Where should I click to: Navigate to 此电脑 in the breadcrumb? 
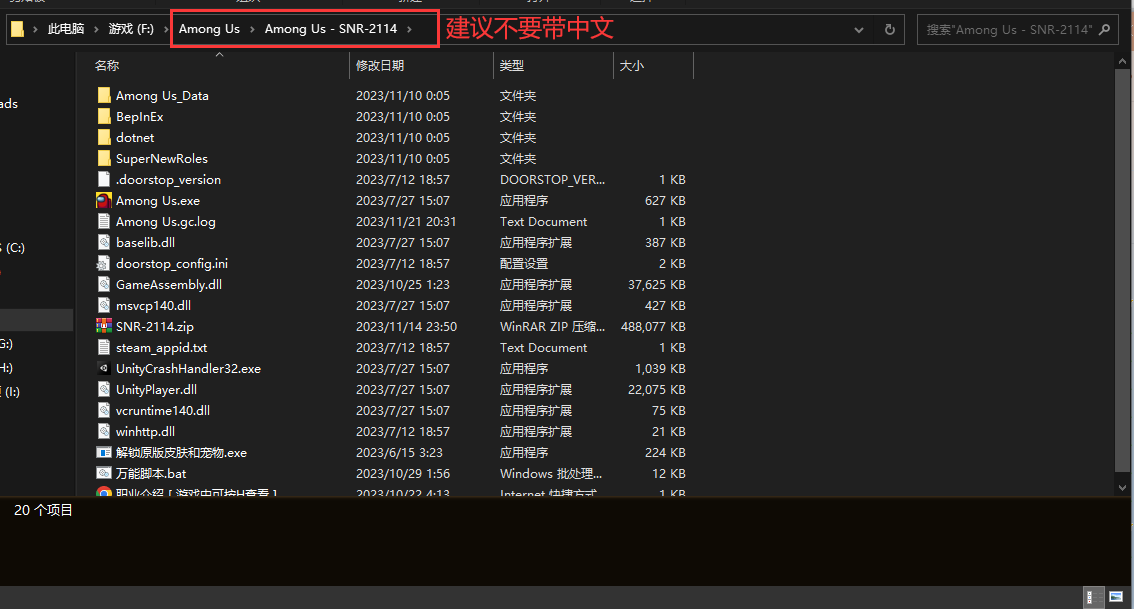pos(66,29)
